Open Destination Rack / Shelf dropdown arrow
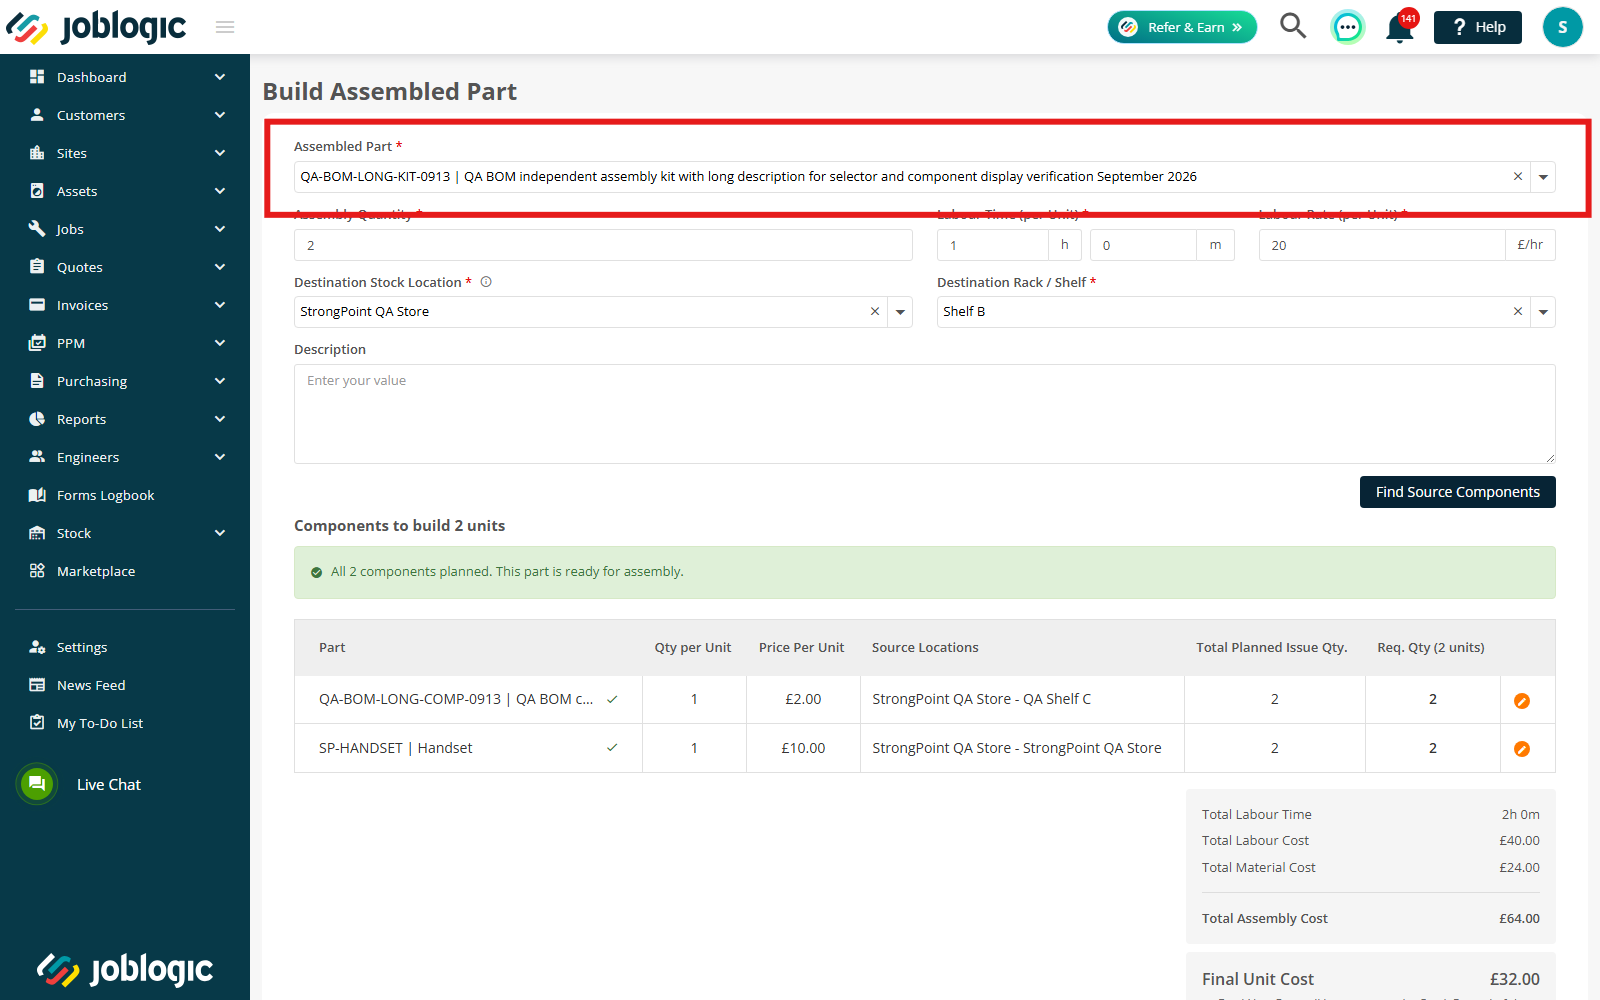The width and height of the screenshot is (1600, 1000). [x=1543, y=312]
